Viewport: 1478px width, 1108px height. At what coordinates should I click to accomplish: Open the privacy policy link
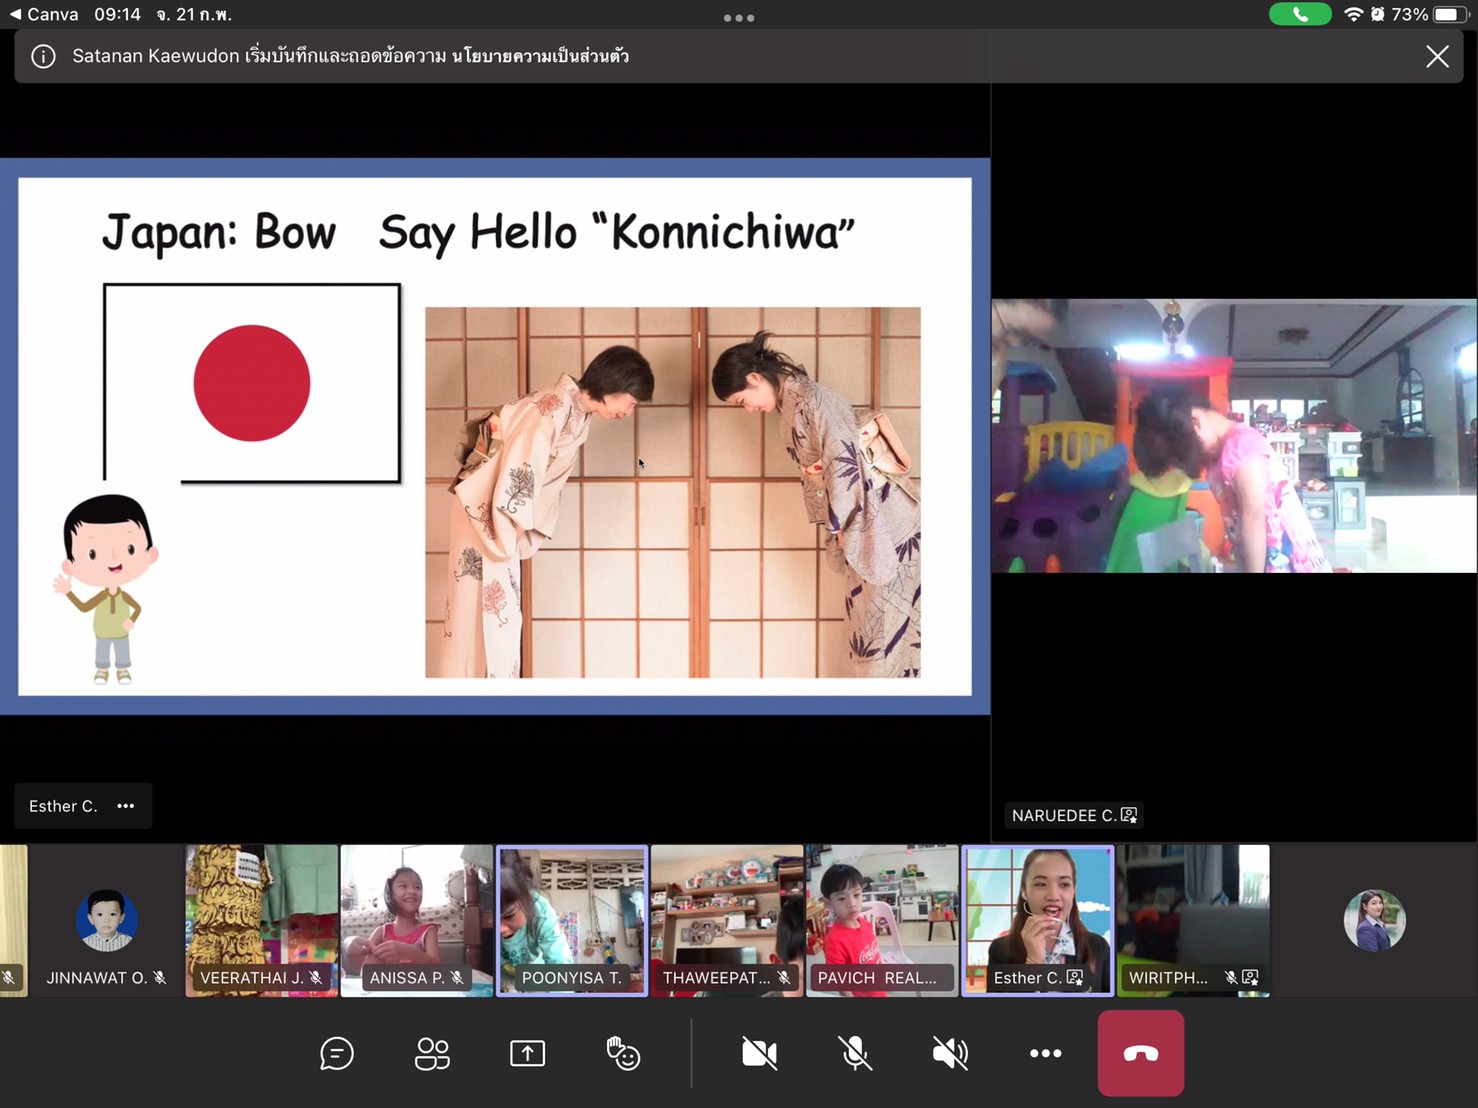coord(540,56)
